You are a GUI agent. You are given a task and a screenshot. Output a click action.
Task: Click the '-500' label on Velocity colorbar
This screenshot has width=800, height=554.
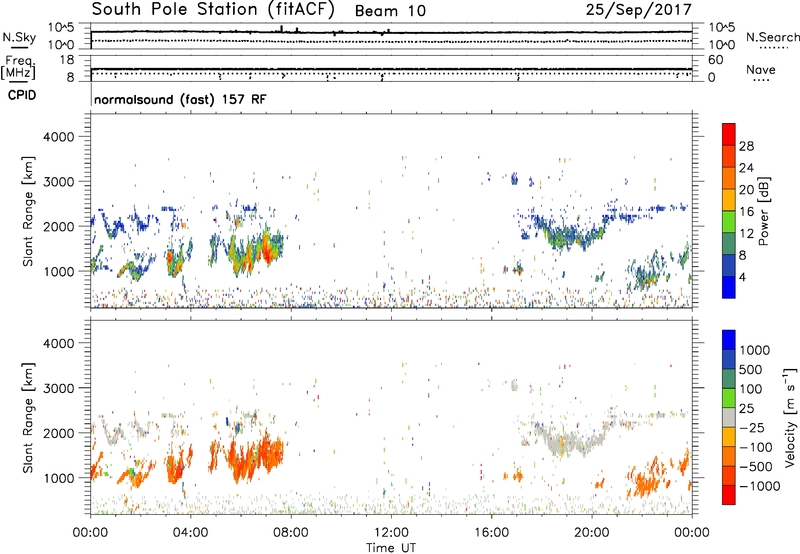click(x=755, y=467)
